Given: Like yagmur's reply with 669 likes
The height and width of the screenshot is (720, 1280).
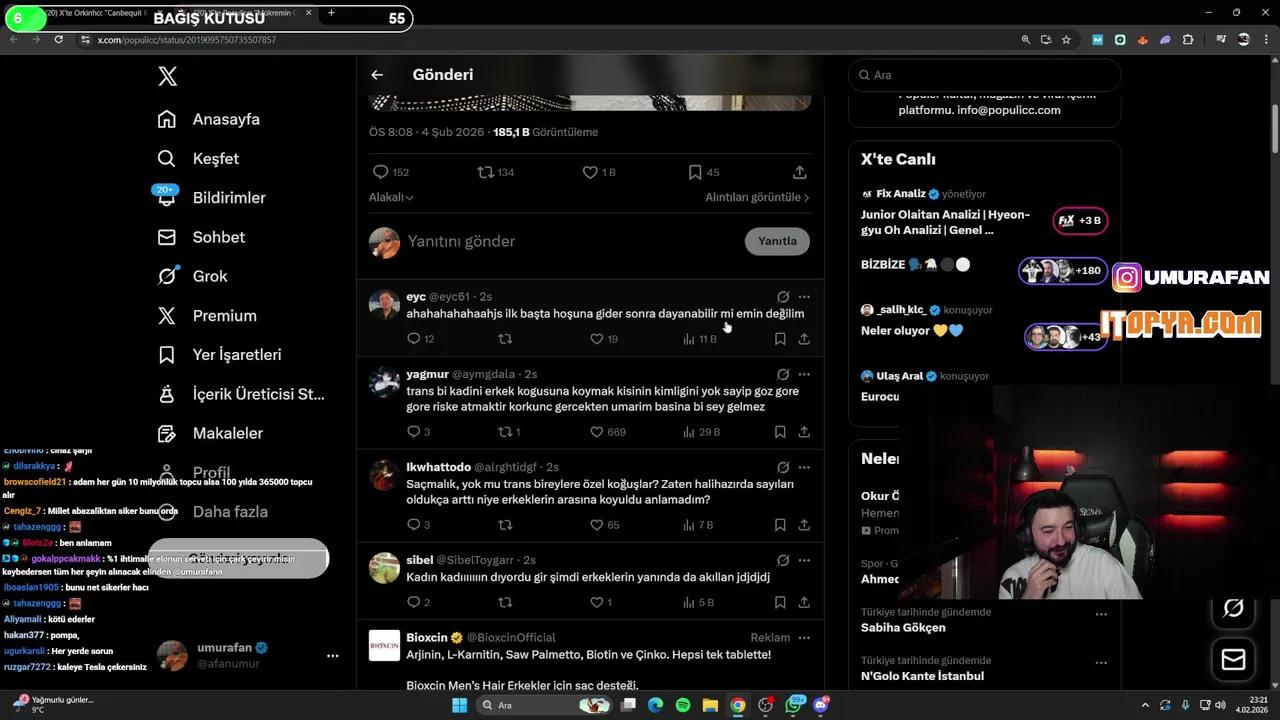Looking at the screenshot, I should click(597, 432).
